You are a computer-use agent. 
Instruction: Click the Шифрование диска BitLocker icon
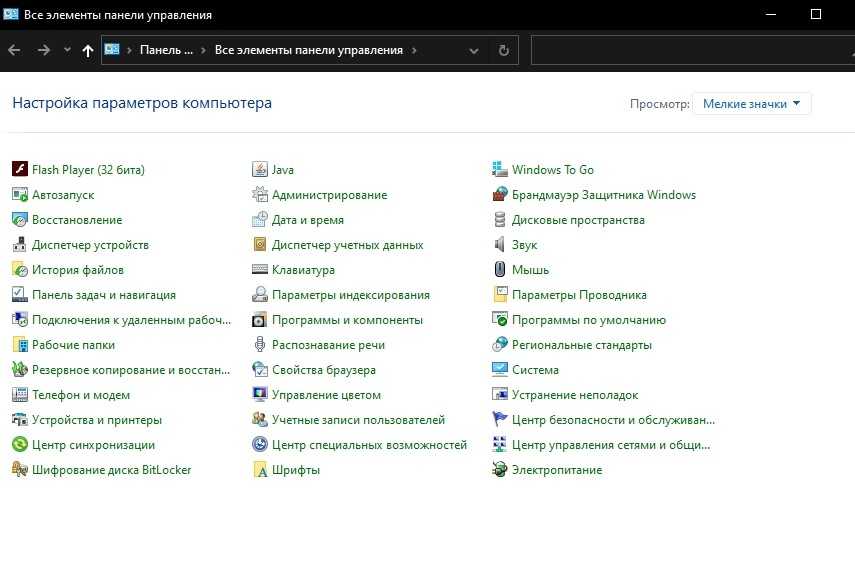[x=19, y=470]
